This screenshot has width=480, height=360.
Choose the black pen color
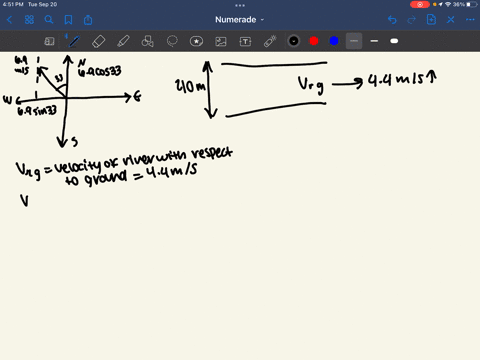click(x=294, y=41)
